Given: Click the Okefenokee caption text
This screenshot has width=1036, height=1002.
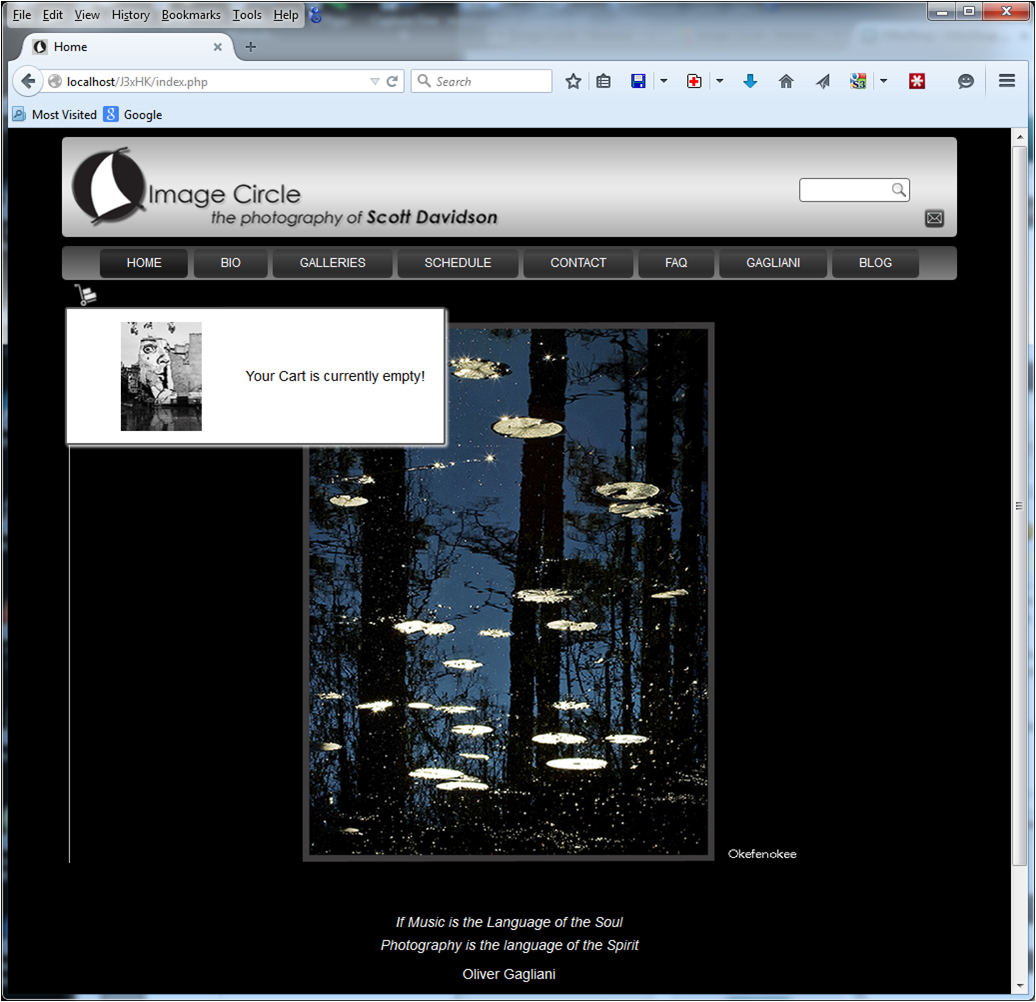Looking at the screenshot, I should tap(762, 854).
